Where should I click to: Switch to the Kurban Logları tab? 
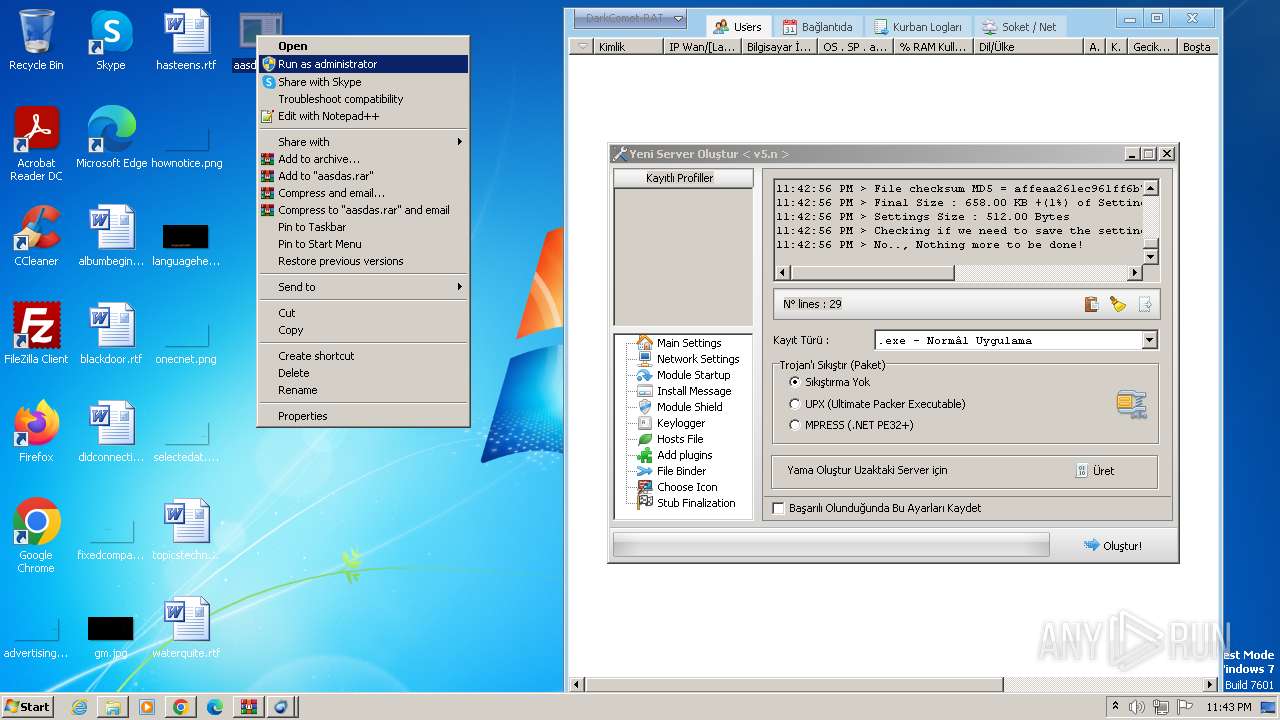[x=916, y=27]
